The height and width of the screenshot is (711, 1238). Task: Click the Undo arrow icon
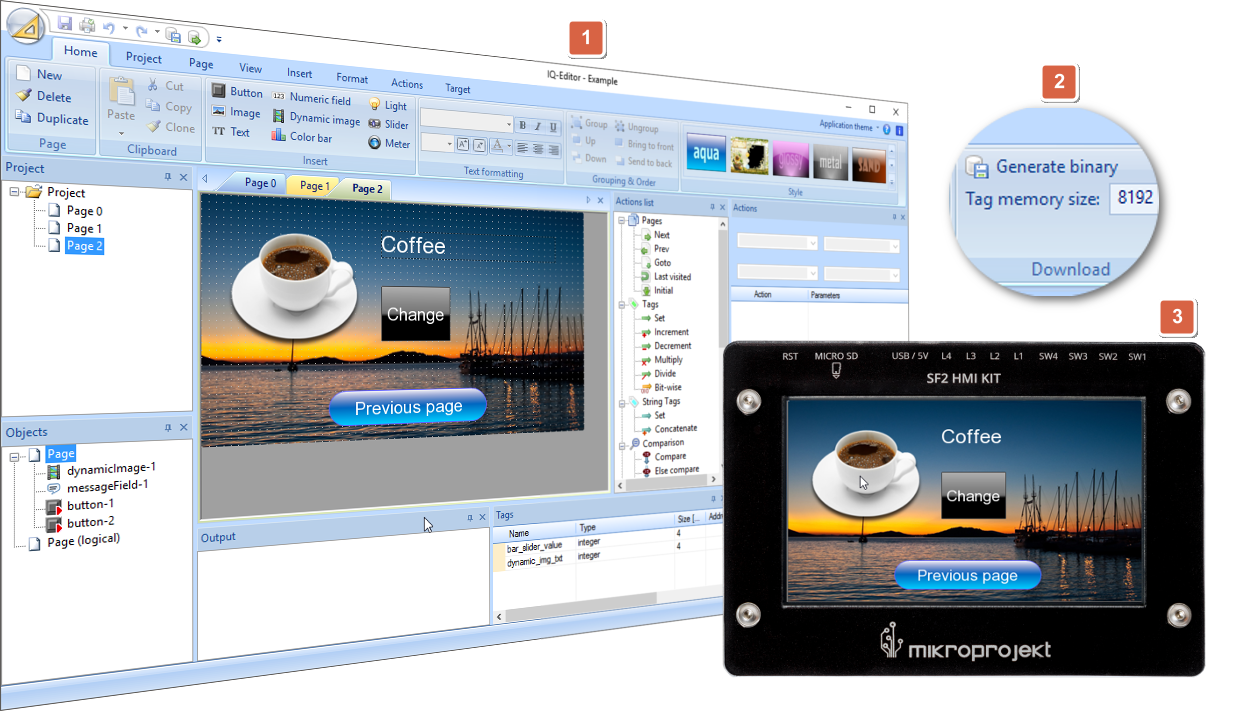[109, 28]
